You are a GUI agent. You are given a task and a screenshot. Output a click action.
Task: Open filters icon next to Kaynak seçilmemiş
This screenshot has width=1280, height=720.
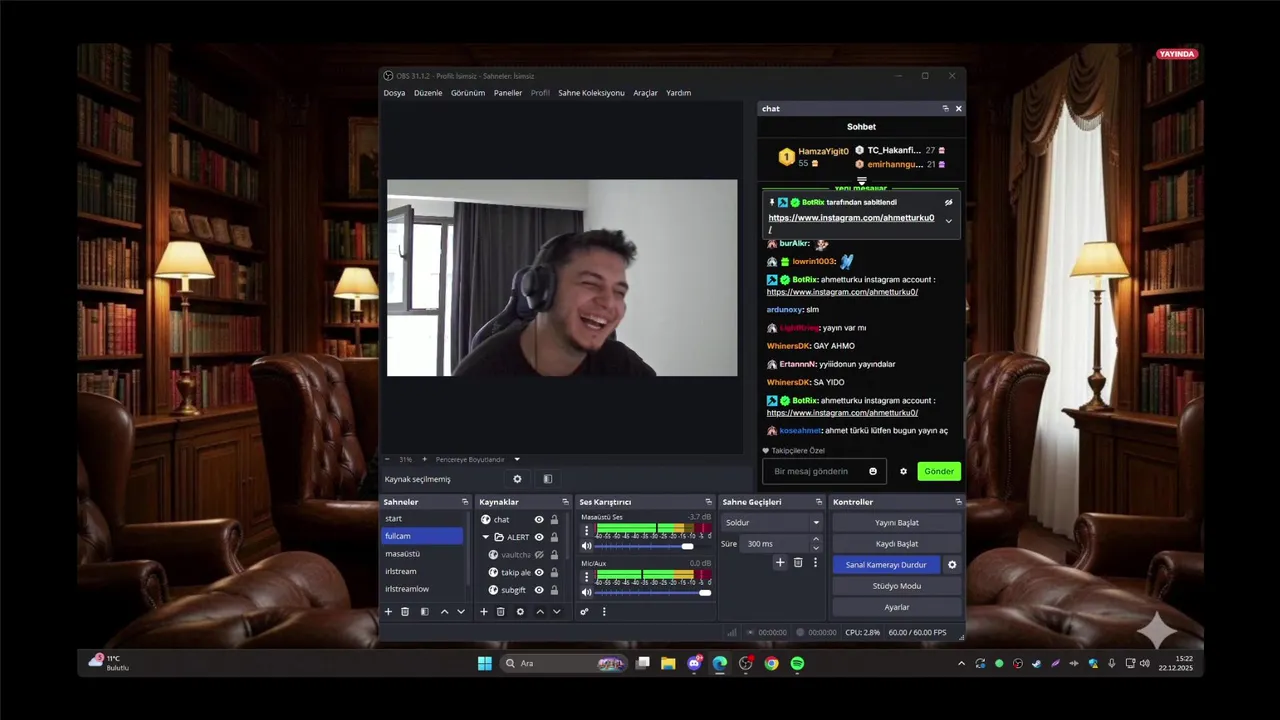pyautogui.click(x=547, y=479)
